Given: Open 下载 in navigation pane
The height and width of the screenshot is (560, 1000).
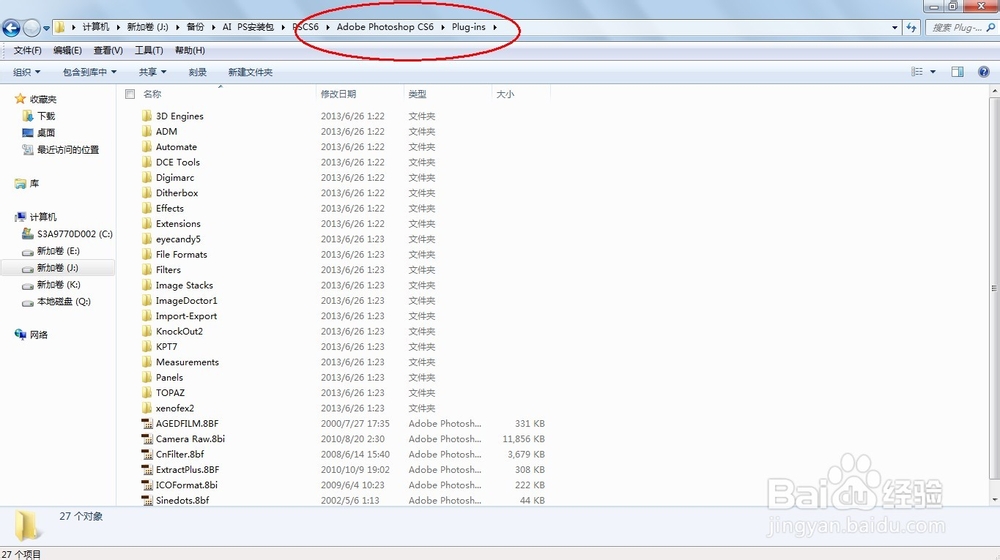Looking at the screenshot, I should (x=46, y=116).
